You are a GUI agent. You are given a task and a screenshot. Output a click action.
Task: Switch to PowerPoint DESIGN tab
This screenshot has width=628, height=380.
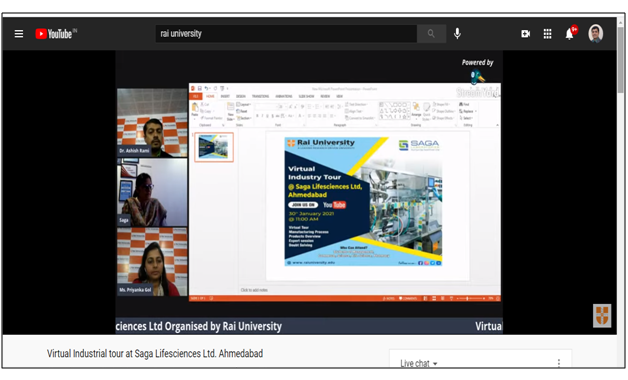(x=241, y=96)
